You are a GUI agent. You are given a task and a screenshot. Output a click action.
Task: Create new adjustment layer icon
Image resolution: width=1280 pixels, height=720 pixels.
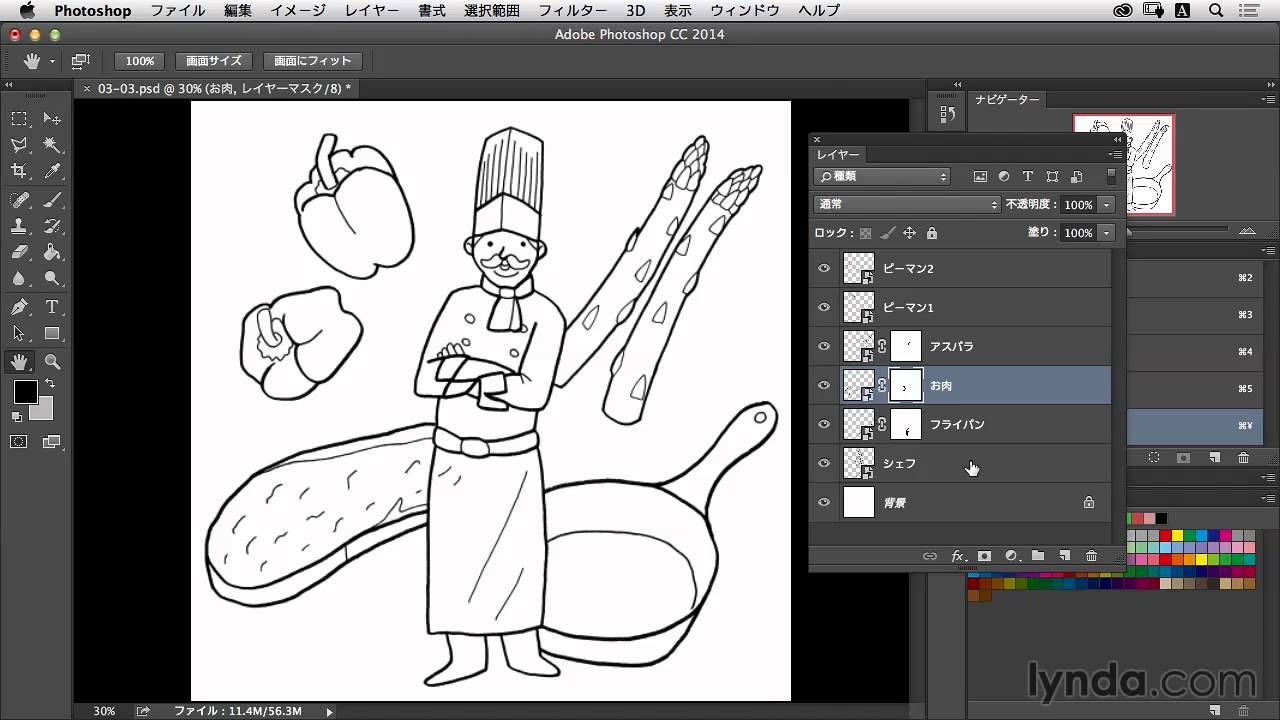click(x=1011, y=556)
